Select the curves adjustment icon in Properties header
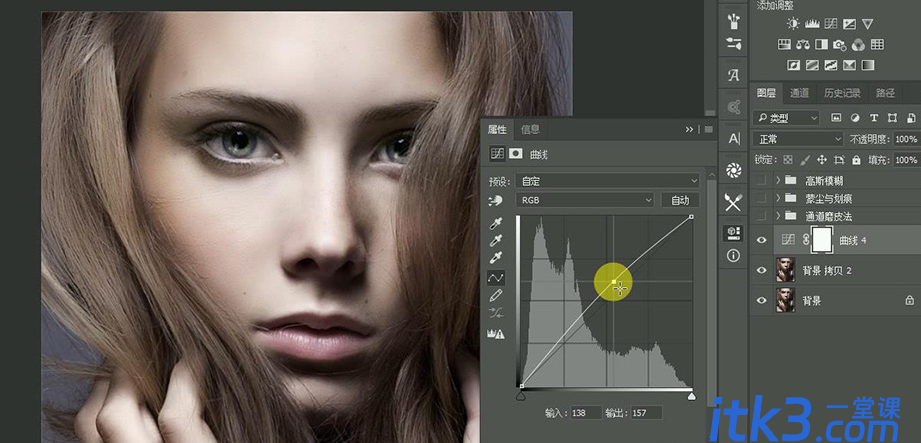Viewport: 921px width, 443px height. click(x=498, y=153)
